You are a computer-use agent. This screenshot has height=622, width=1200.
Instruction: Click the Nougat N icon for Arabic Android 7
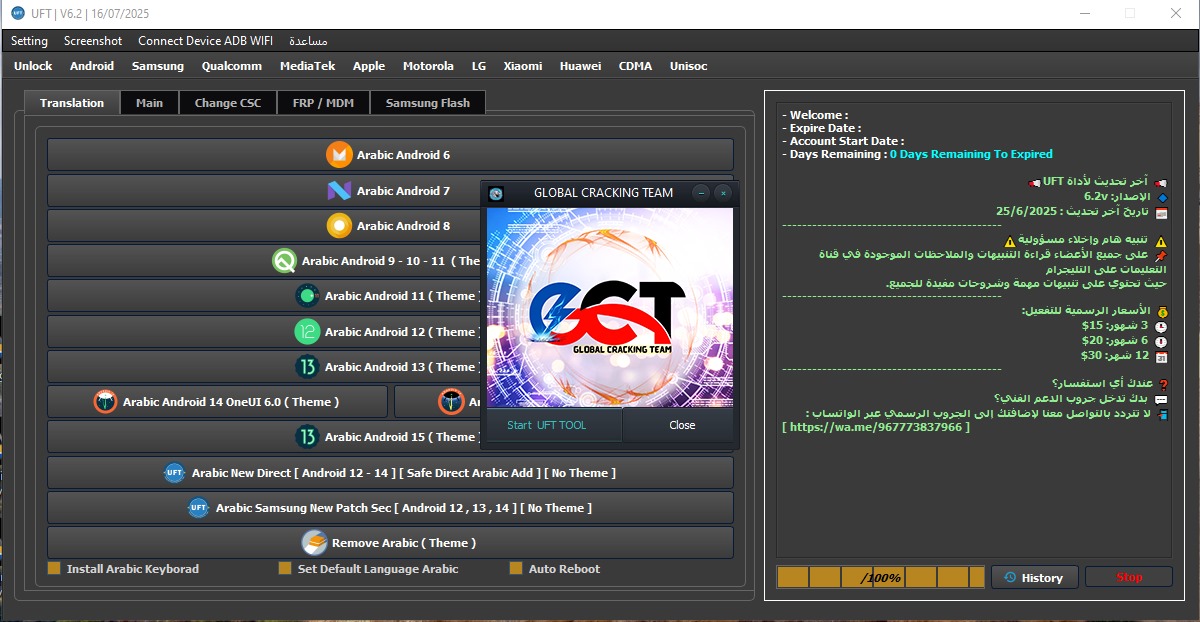click(339, 190)
